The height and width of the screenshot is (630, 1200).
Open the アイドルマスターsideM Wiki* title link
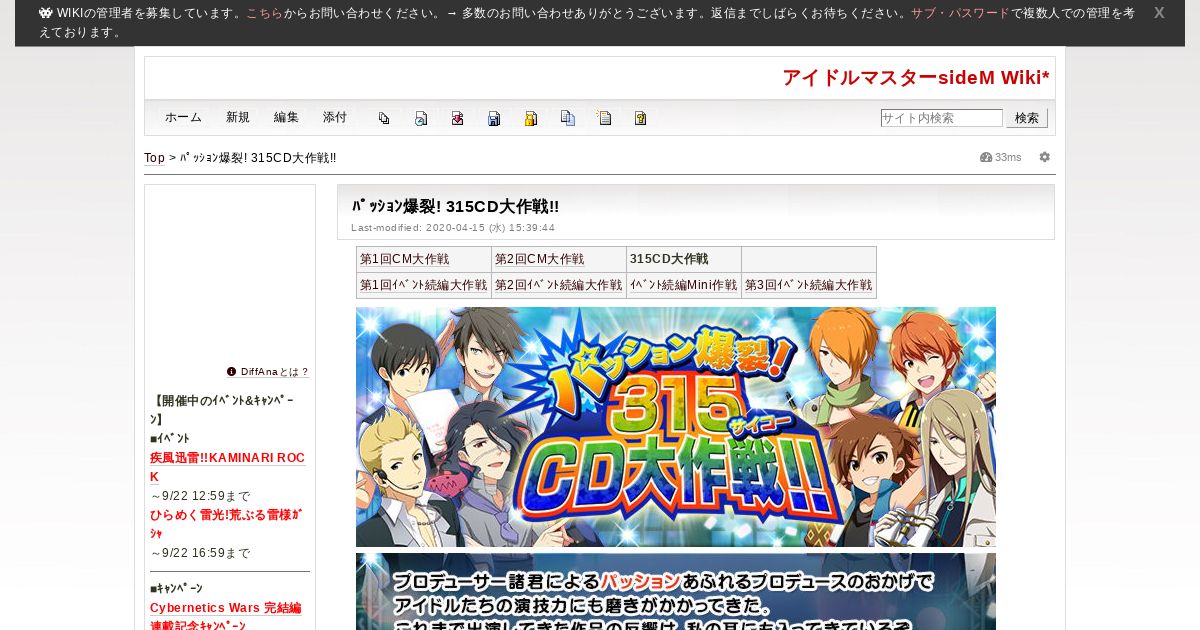(x=916, y=78)
